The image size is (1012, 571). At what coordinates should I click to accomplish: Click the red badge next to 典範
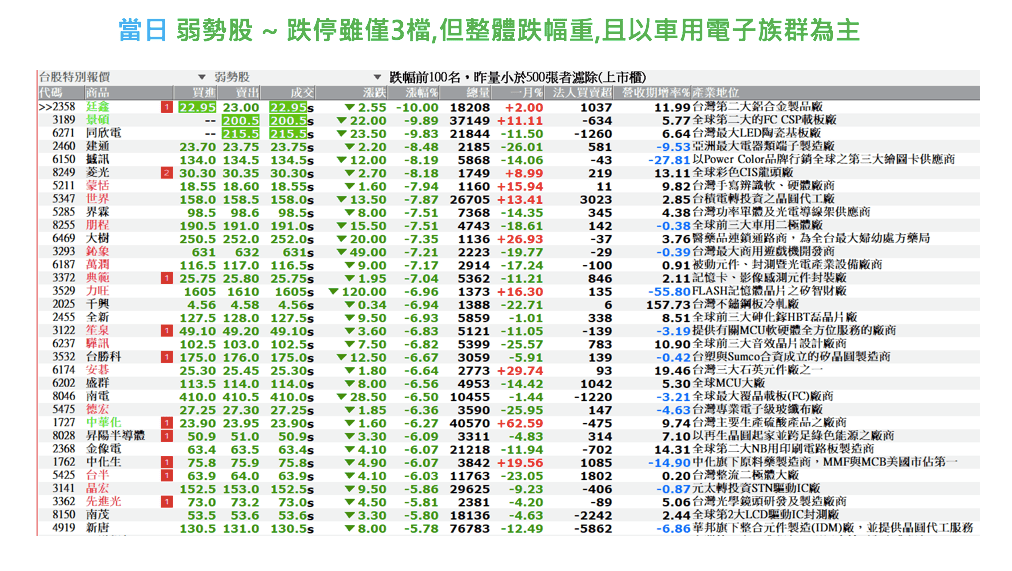166,277
